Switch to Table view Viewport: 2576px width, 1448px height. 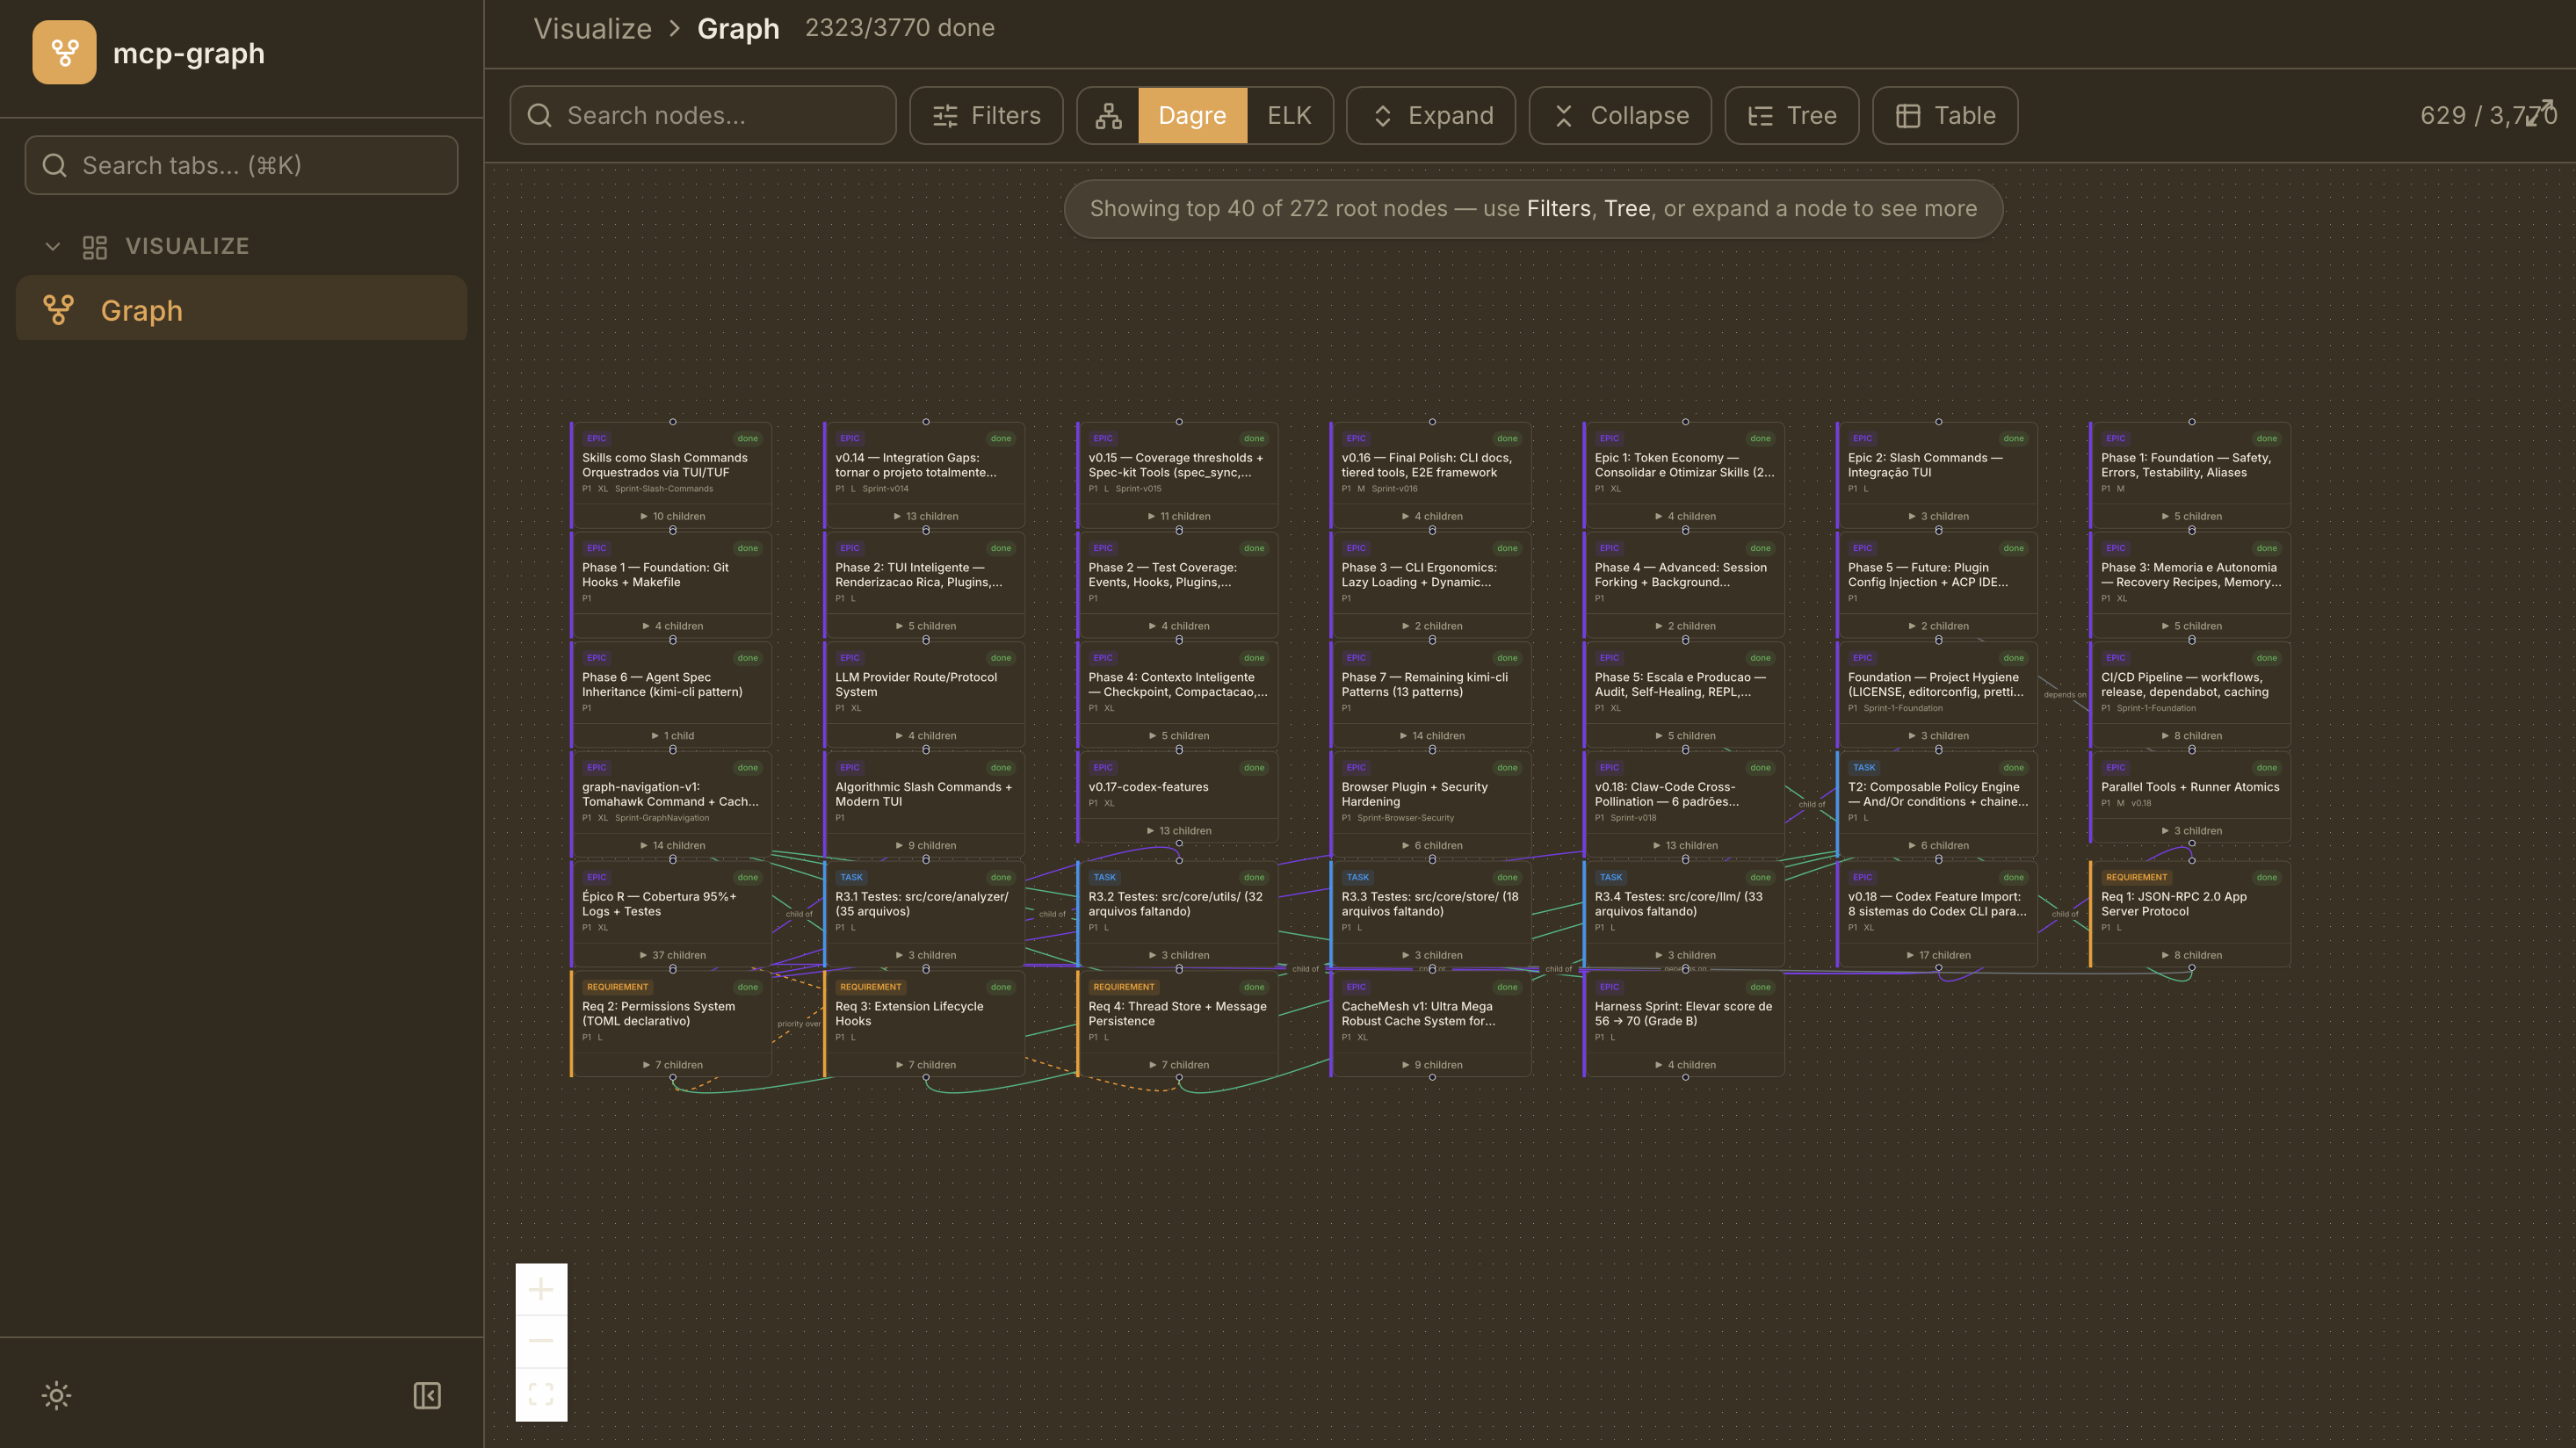tap(1945, 116)
